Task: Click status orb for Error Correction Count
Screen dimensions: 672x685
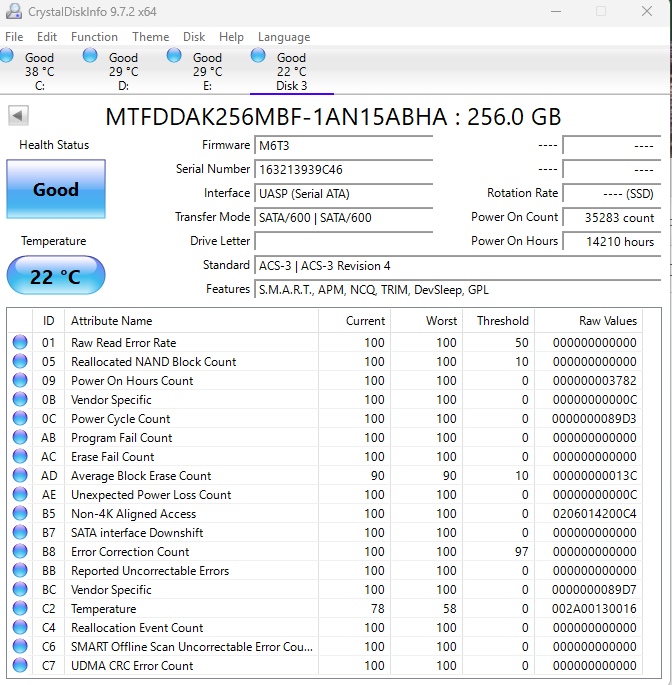Action: coord(20,551)
